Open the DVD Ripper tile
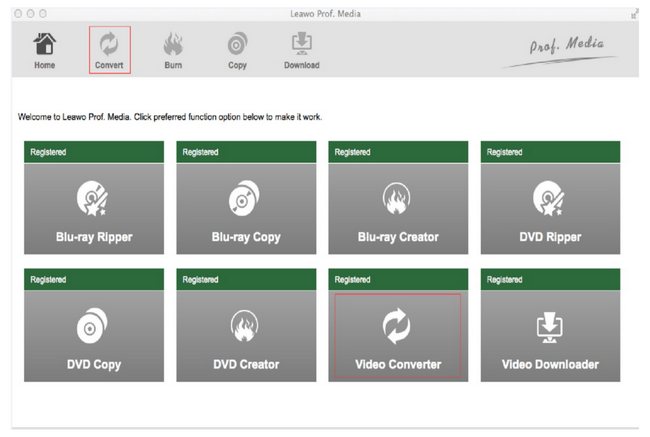Image resolution: width=650 pixels, height=437 pixels. click(x=550, y=208)
